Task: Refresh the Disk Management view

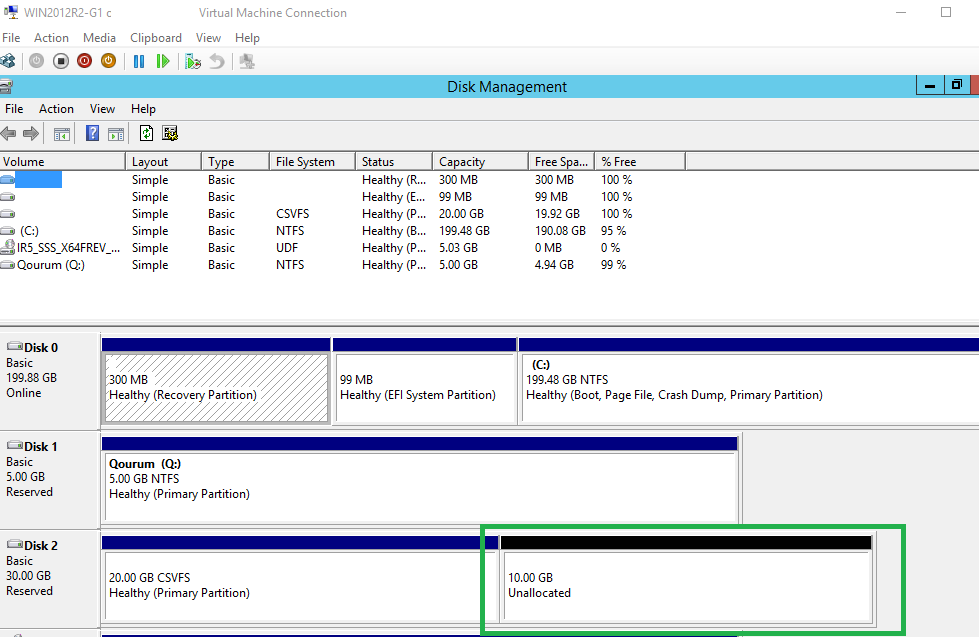Action: click(x=146, y=133)
